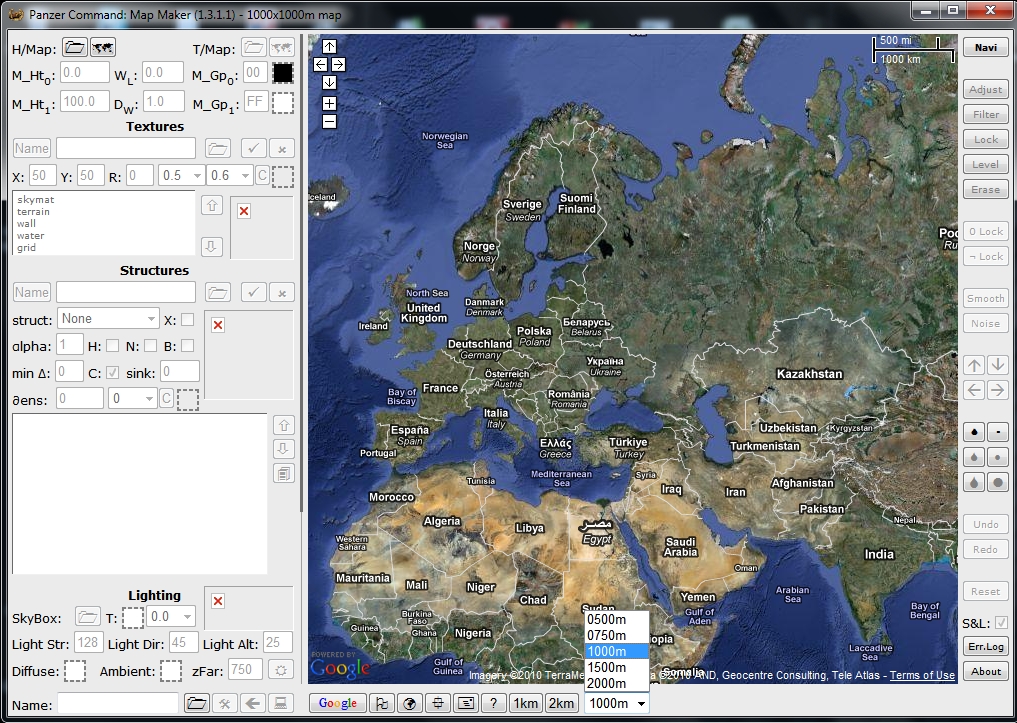The width and height of the screenshot is (1017, 723).
Task: Pan the map right with the right arrow
Action: point(339,64)
